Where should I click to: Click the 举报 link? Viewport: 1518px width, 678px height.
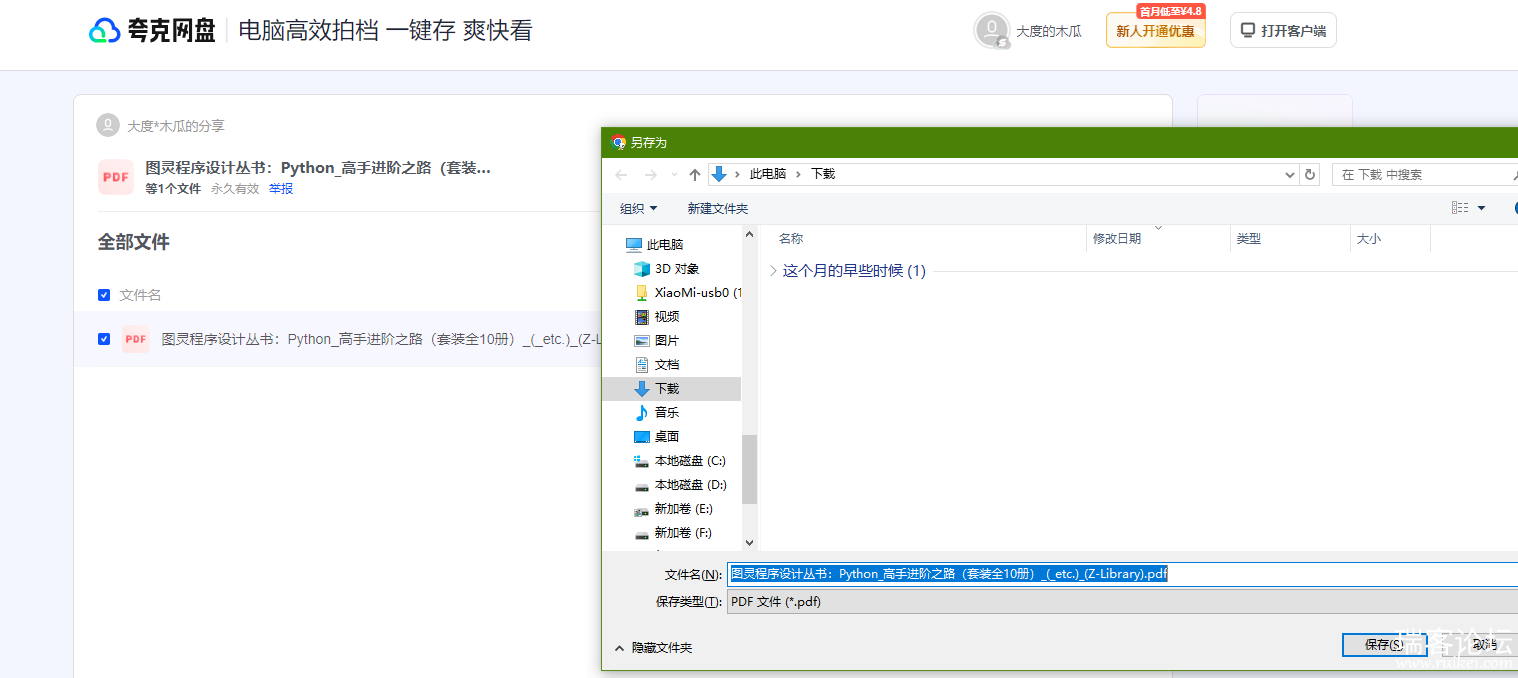(x=281, y=188)
